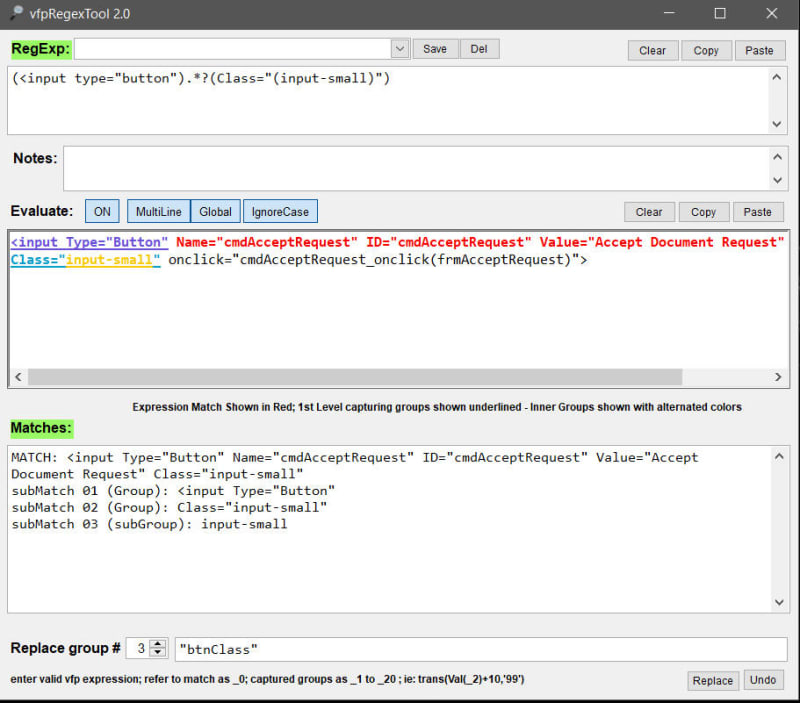Toggle the MultiLine option

[159, 211]
